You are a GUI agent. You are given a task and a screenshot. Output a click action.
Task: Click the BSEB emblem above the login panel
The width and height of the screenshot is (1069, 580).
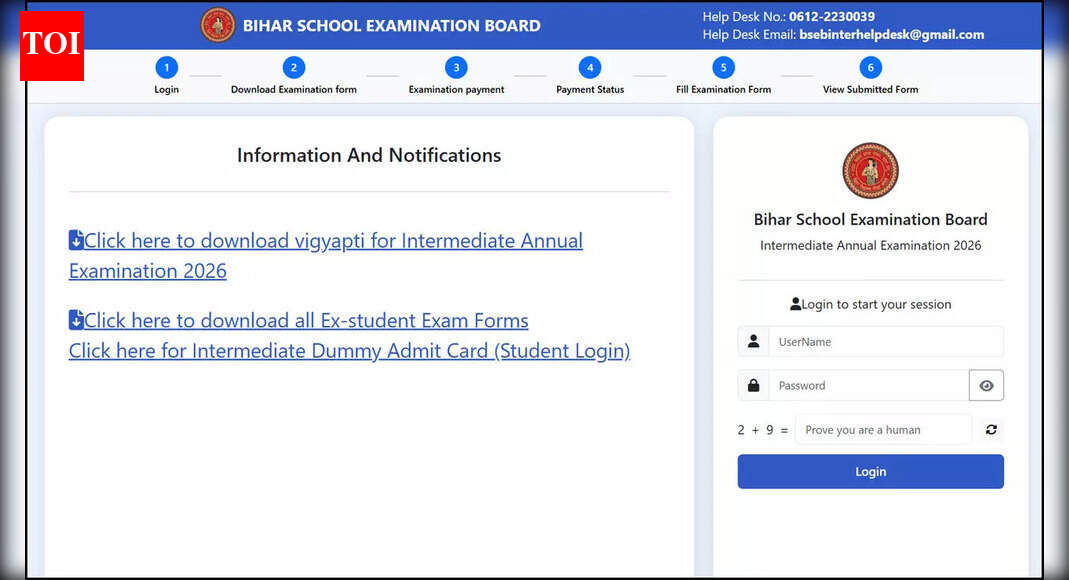point(870,170)
